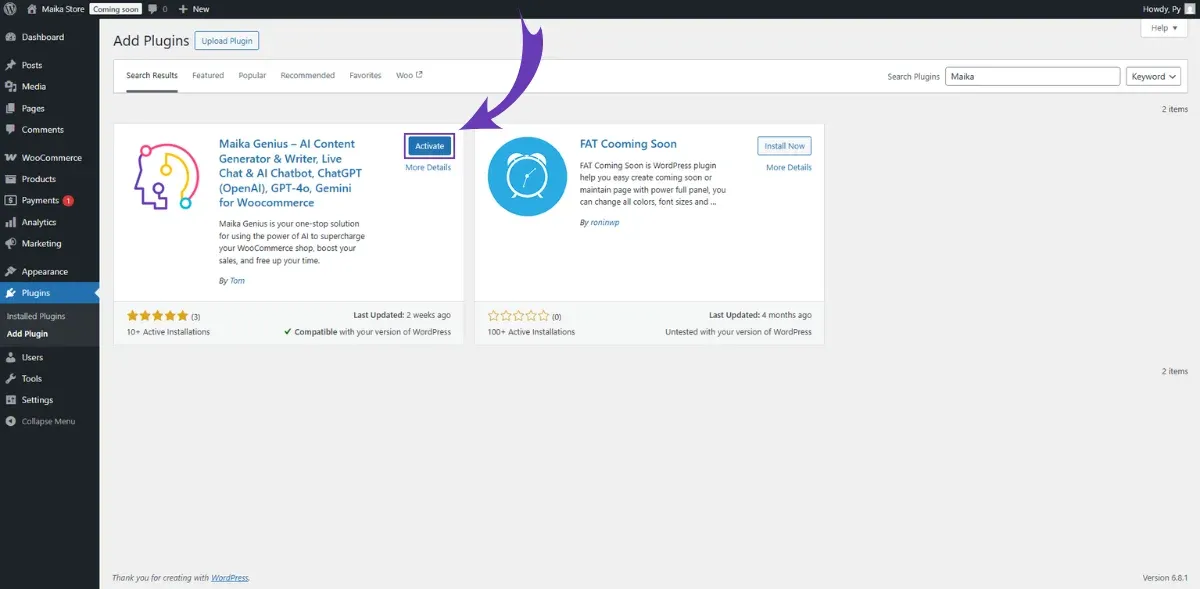Open the comments bubble icon in admin bar

[x=152, y=9]
